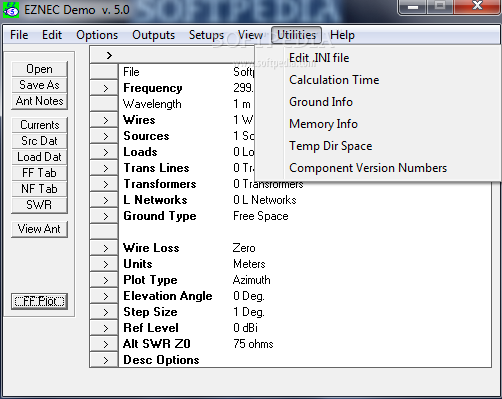Click the top arrow title bar button

(x=109, y=55)
